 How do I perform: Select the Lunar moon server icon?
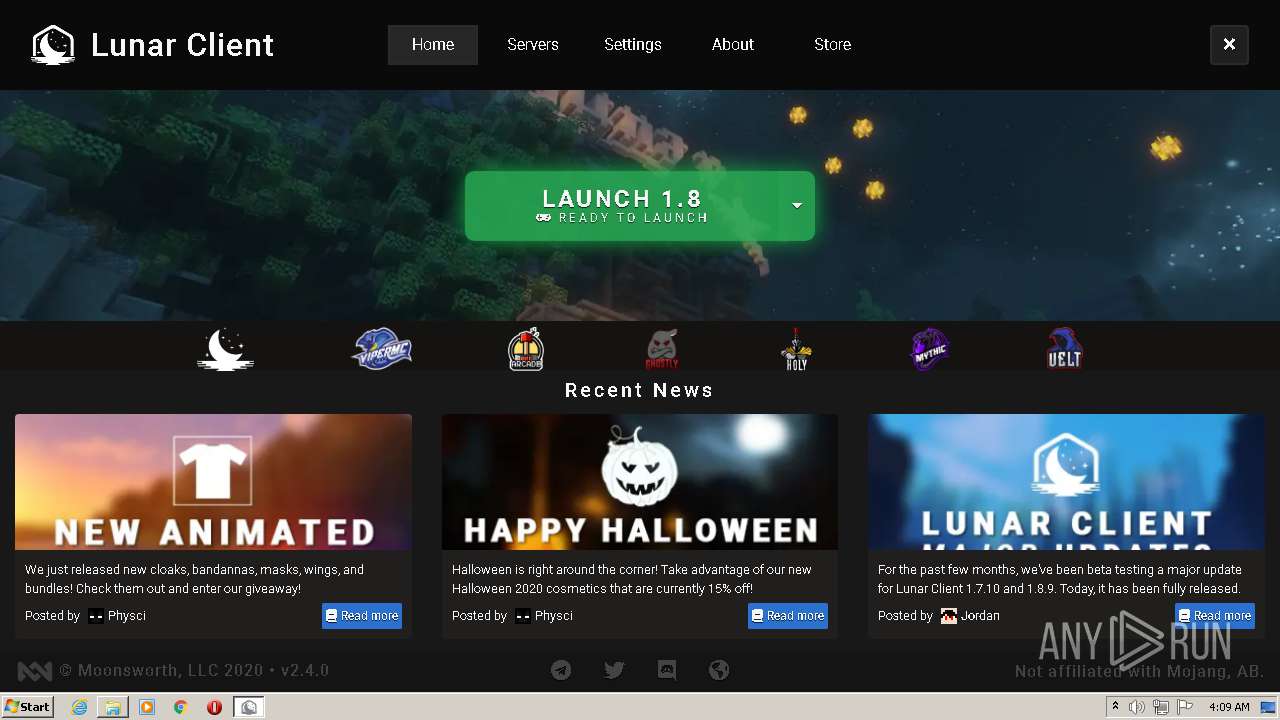point(225,350)
